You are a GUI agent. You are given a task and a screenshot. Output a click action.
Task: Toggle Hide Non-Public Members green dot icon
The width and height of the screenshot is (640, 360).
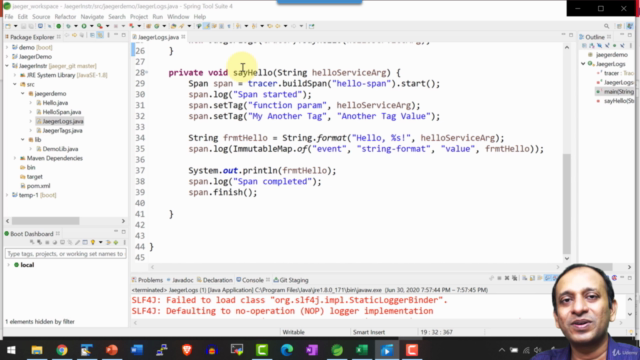(x=615, y=46)
